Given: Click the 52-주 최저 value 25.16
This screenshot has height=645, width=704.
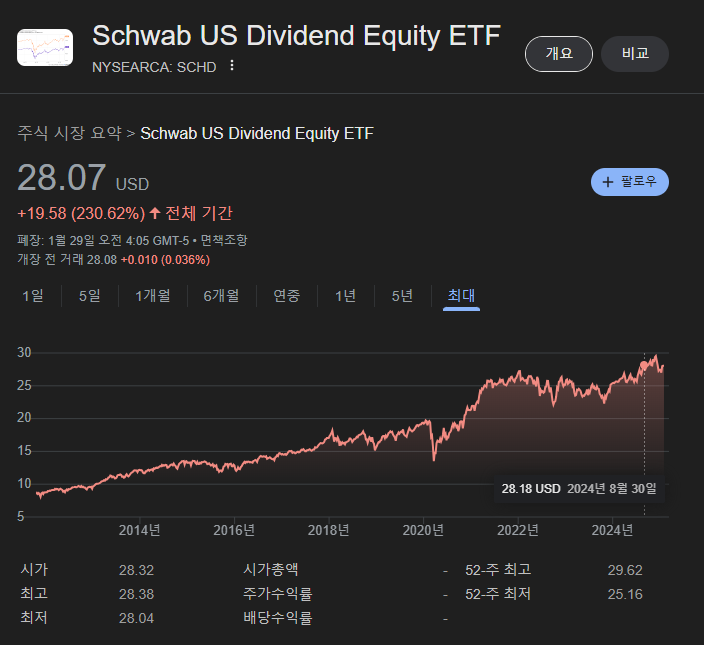Looking at the screenshot, I should 625,594.
